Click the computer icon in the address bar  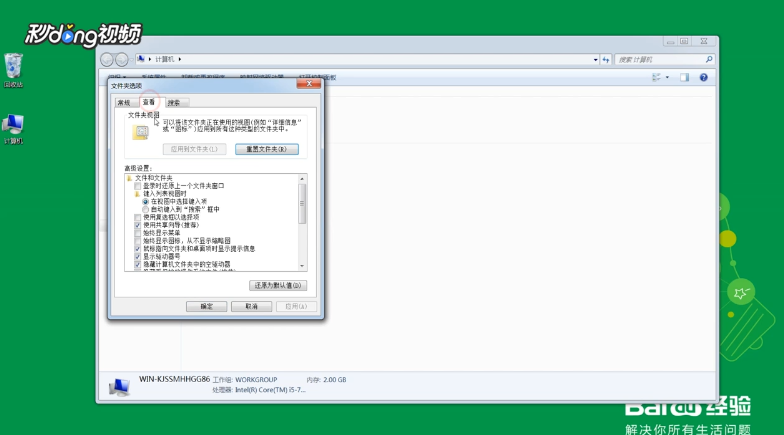pos(141,59)
